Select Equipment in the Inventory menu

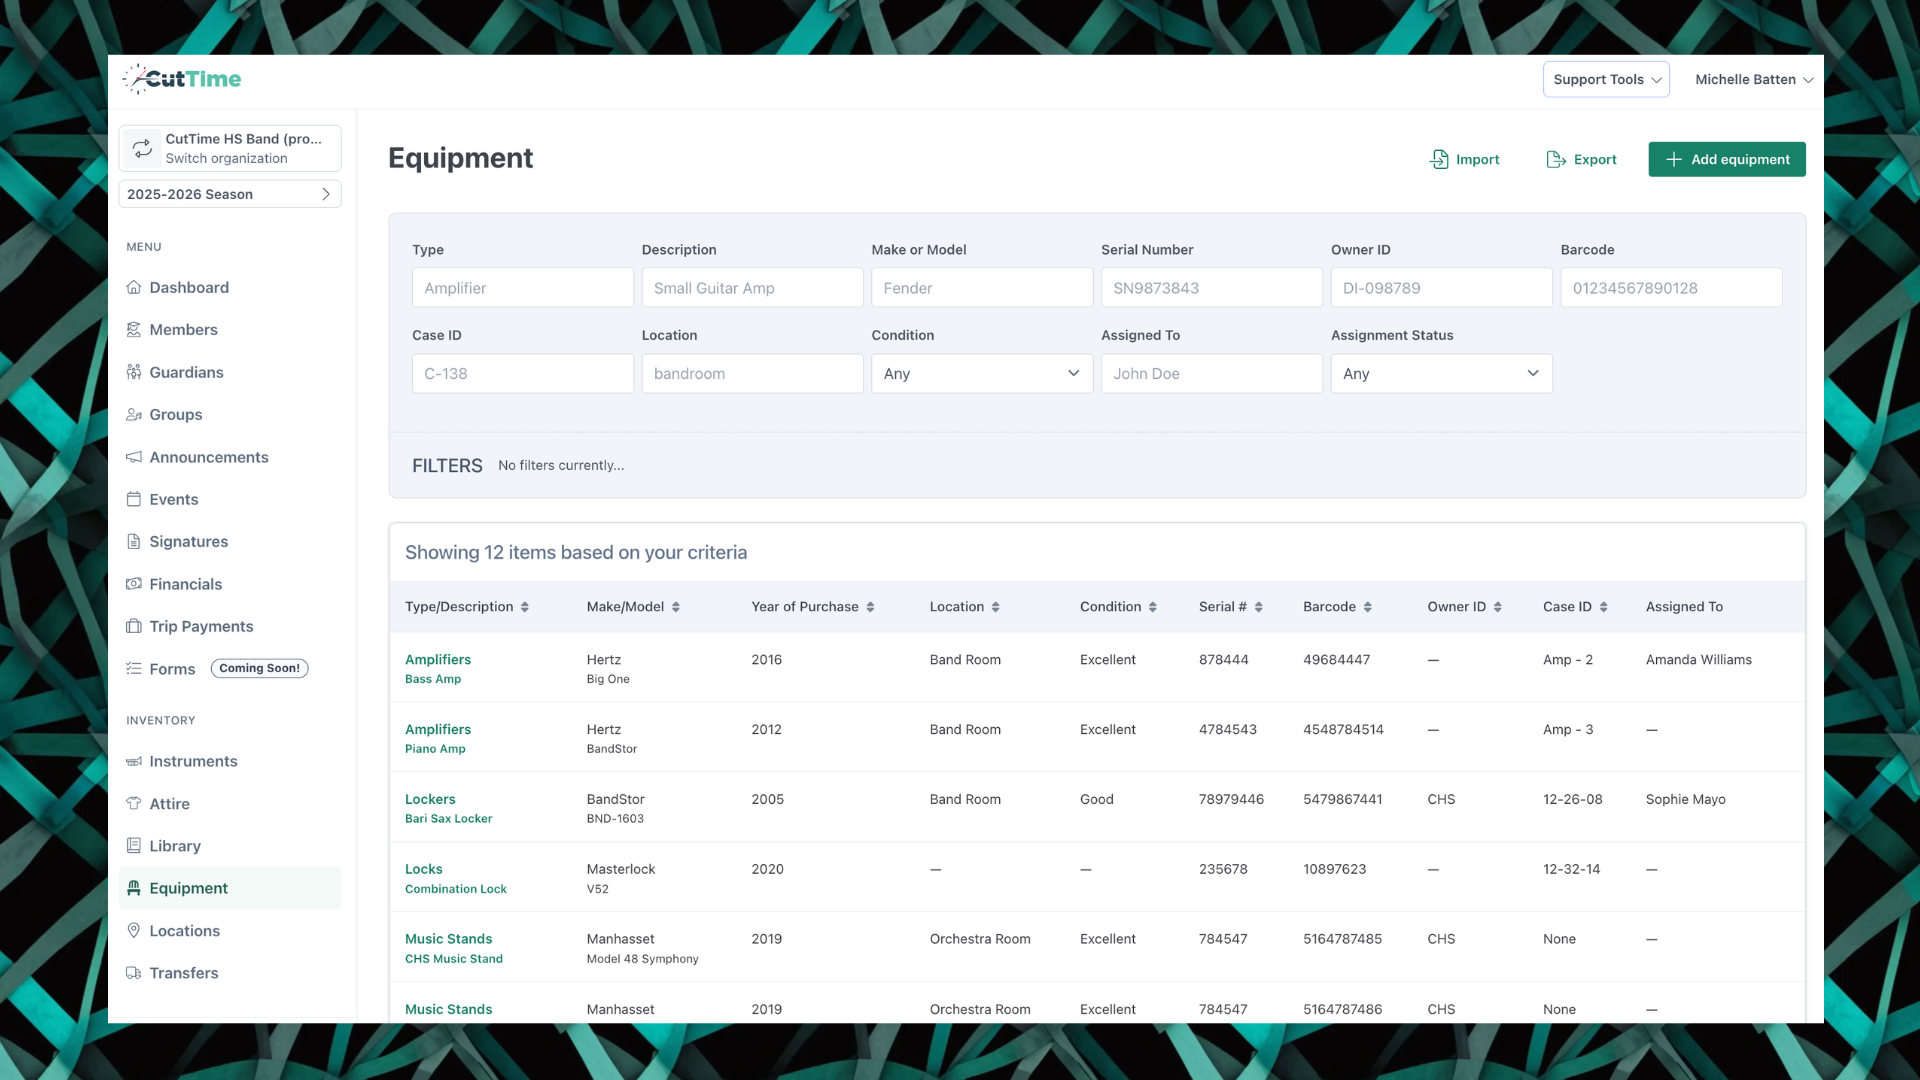(x=189, y=888)
